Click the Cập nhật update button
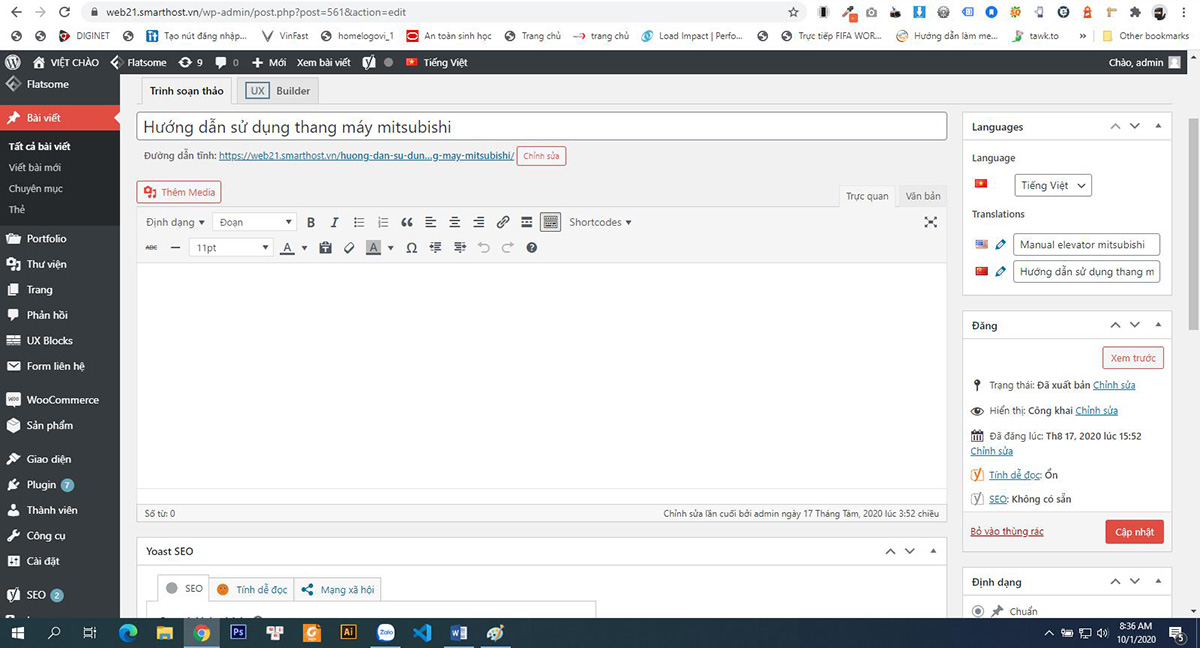Screen dimensions: 1200x648 click(x=1135, y=532)
